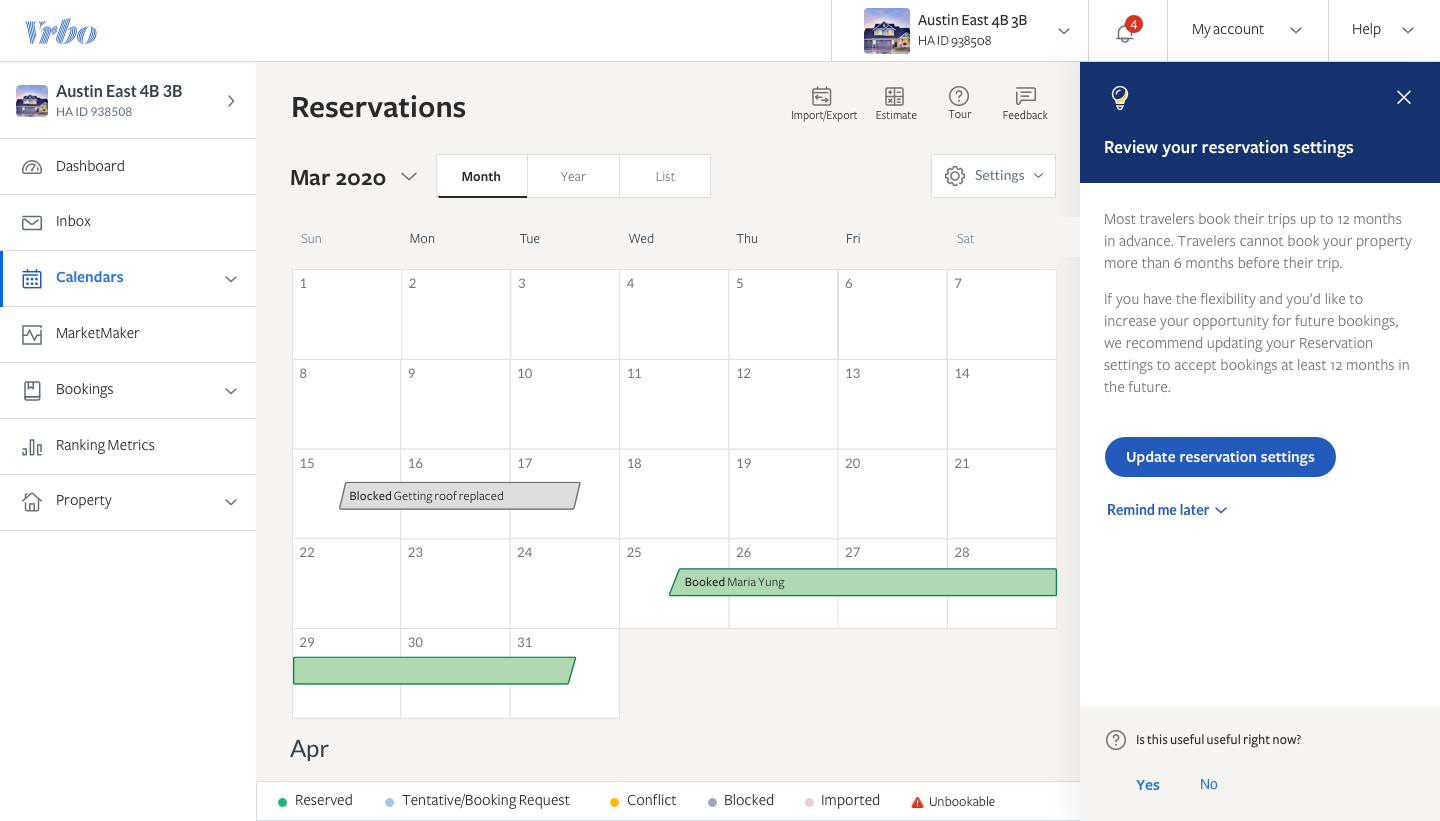Select March 23 calendar cell
This screenshot has width=1440, height=821.
[x=455, y=584]
